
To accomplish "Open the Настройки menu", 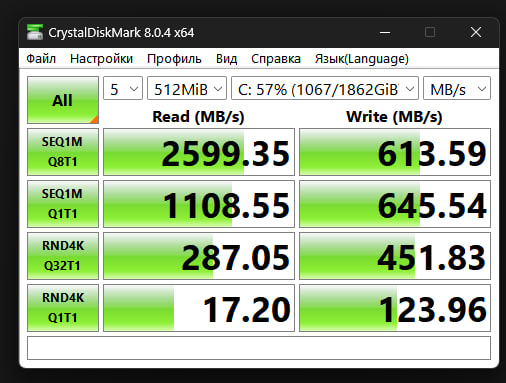I will (x=101, y=59).
